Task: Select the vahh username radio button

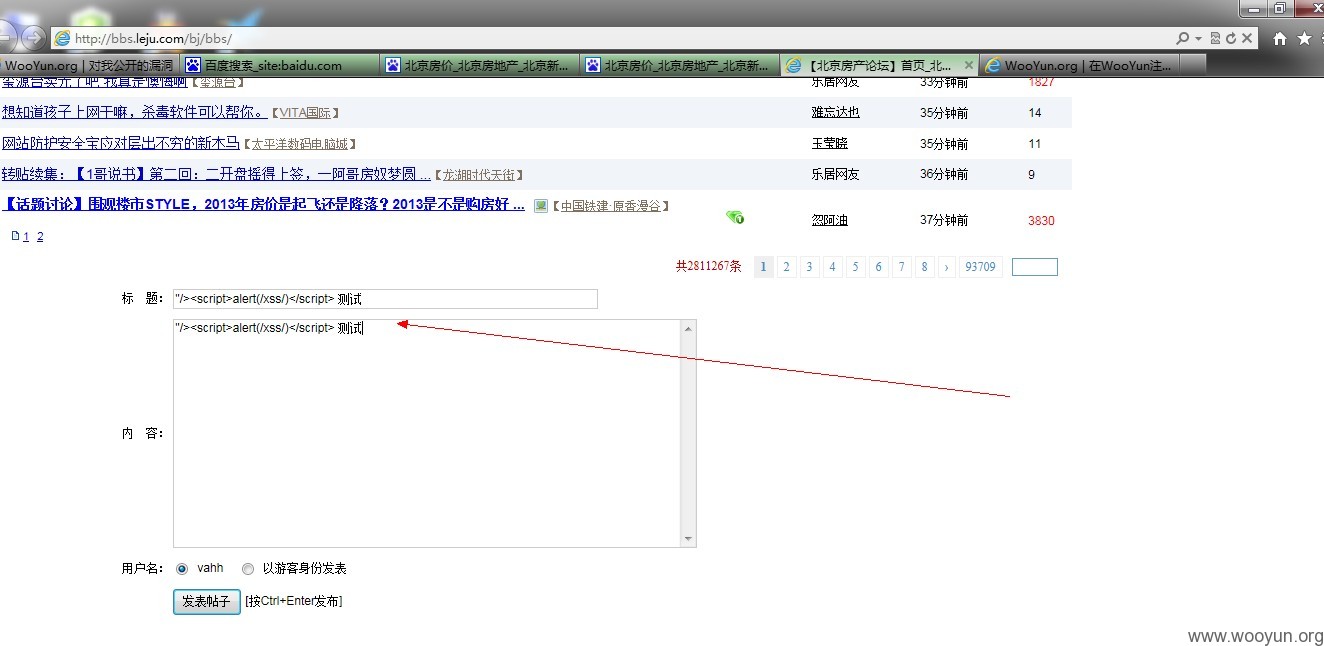Action: (182, 568)
